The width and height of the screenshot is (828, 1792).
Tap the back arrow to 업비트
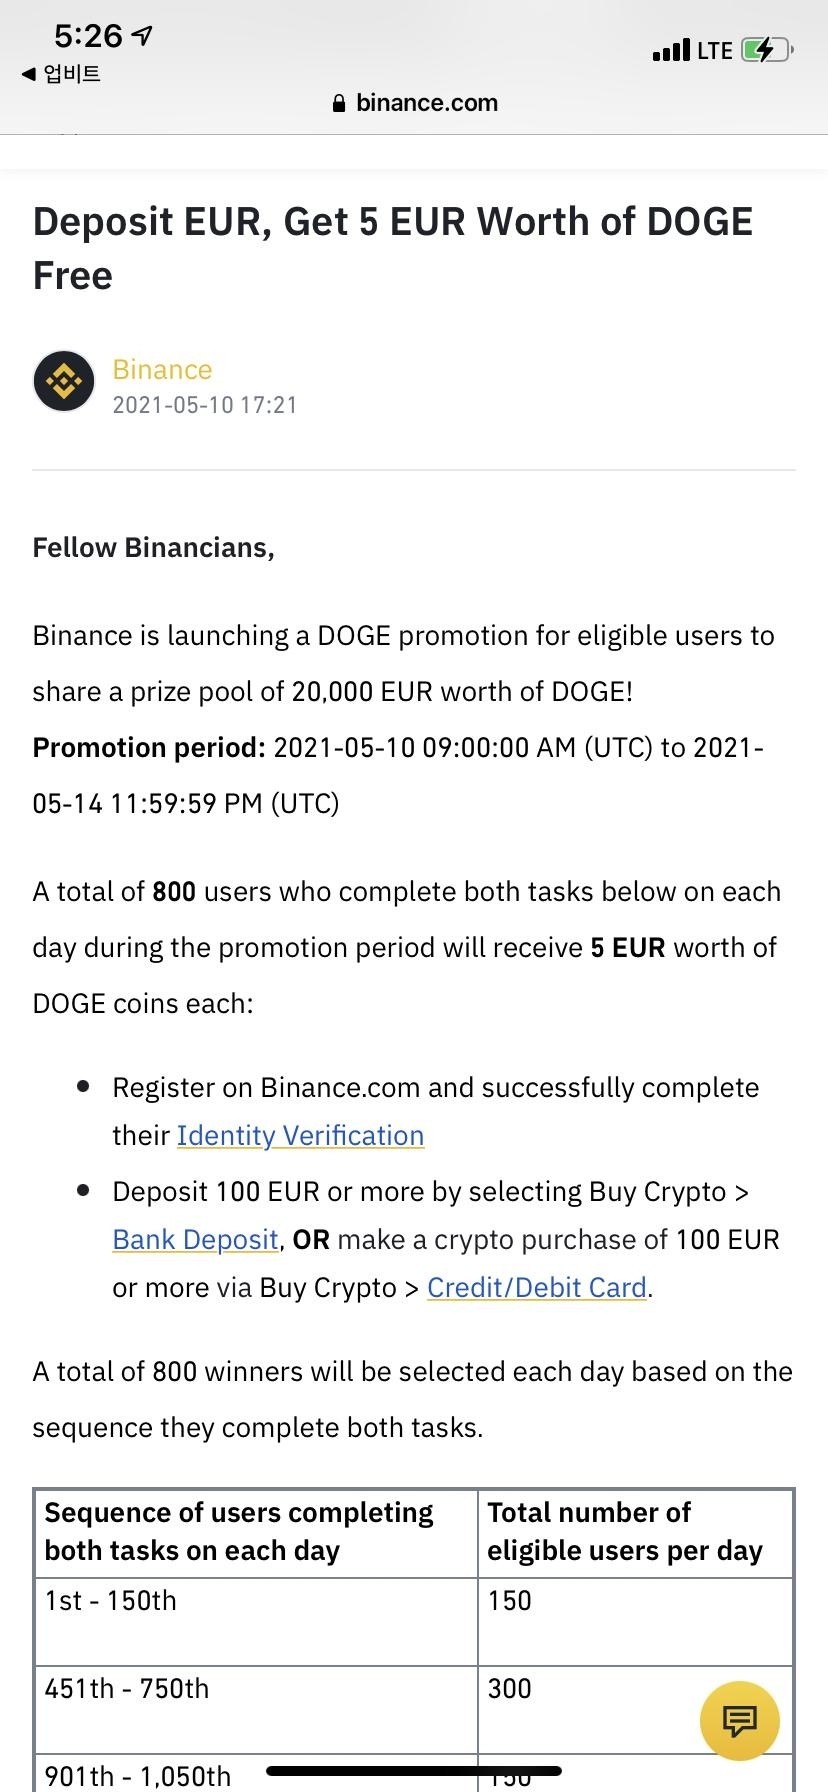[29, 74]
